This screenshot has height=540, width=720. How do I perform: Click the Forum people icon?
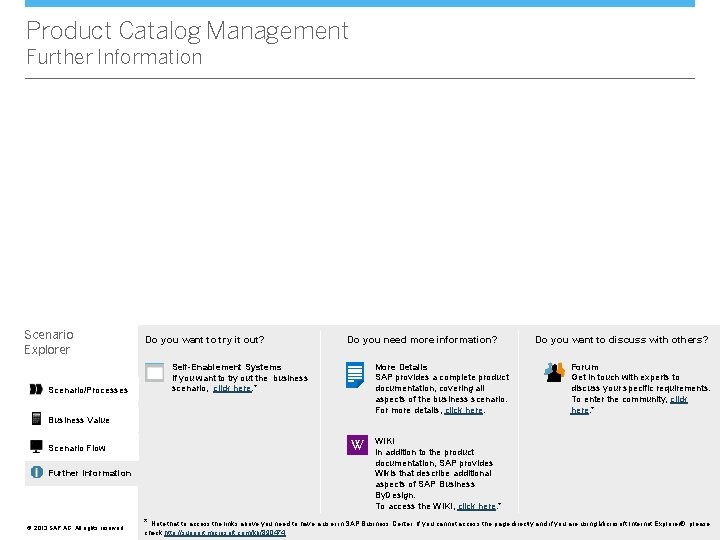[x=554, y=372]
